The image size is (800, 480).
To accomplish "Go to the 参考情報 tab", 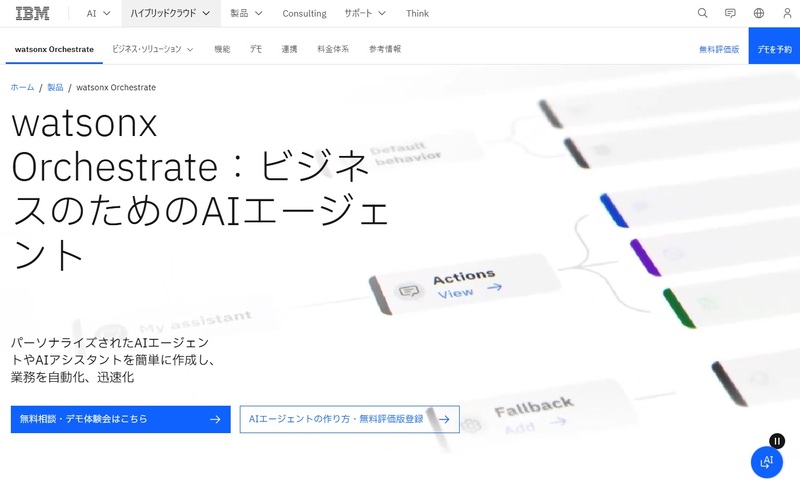I will click(385, 49).
